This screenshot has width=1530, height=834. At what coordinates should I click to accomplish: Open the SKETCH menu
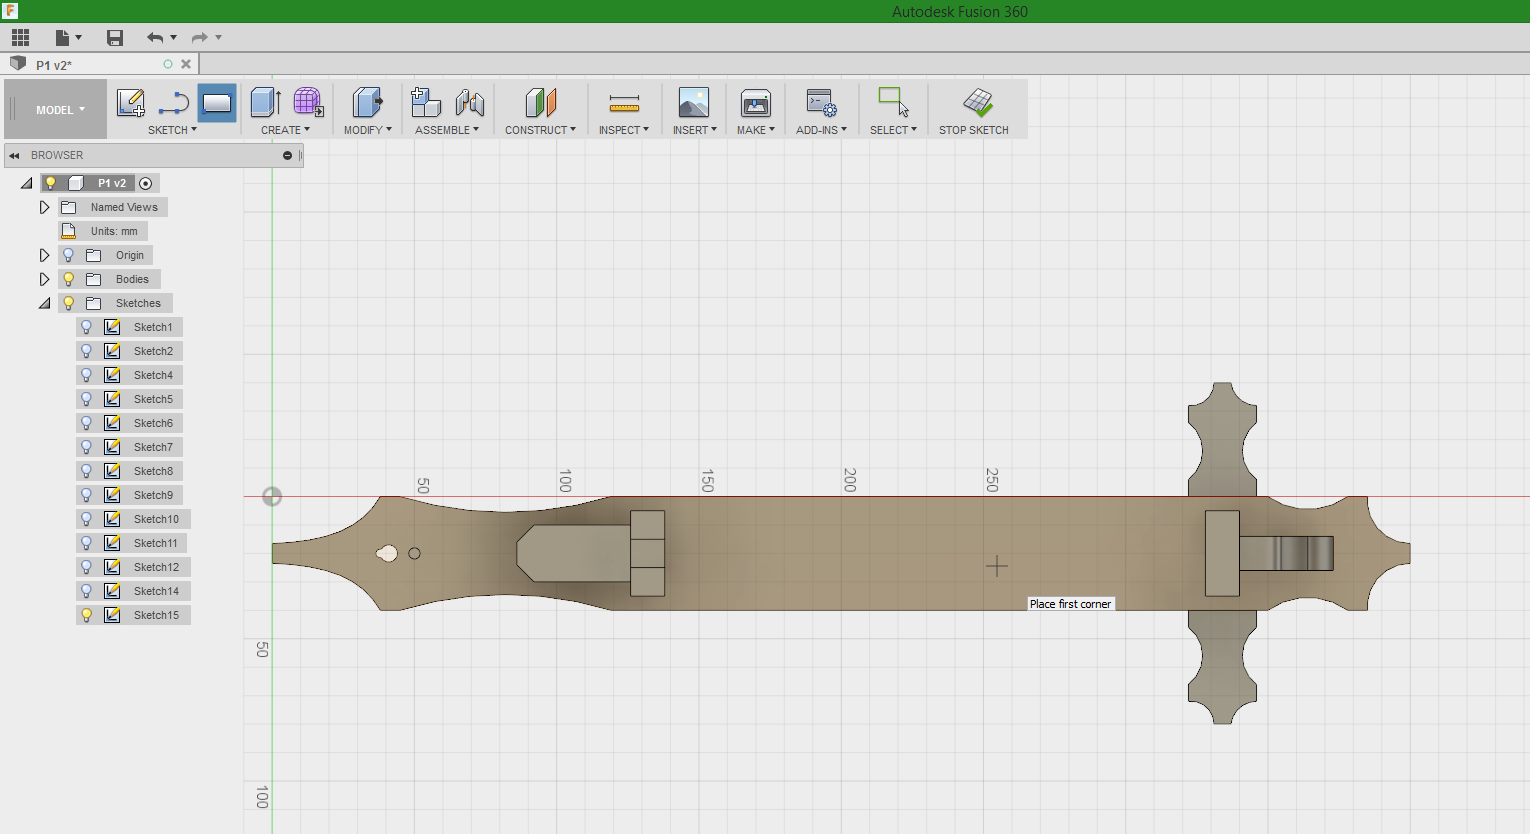coord(172,130)
